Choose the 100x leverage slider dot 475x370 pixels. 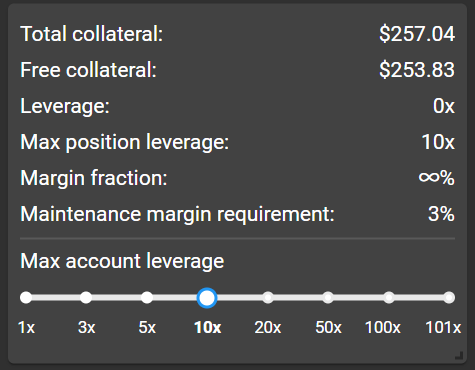(389, 297)
